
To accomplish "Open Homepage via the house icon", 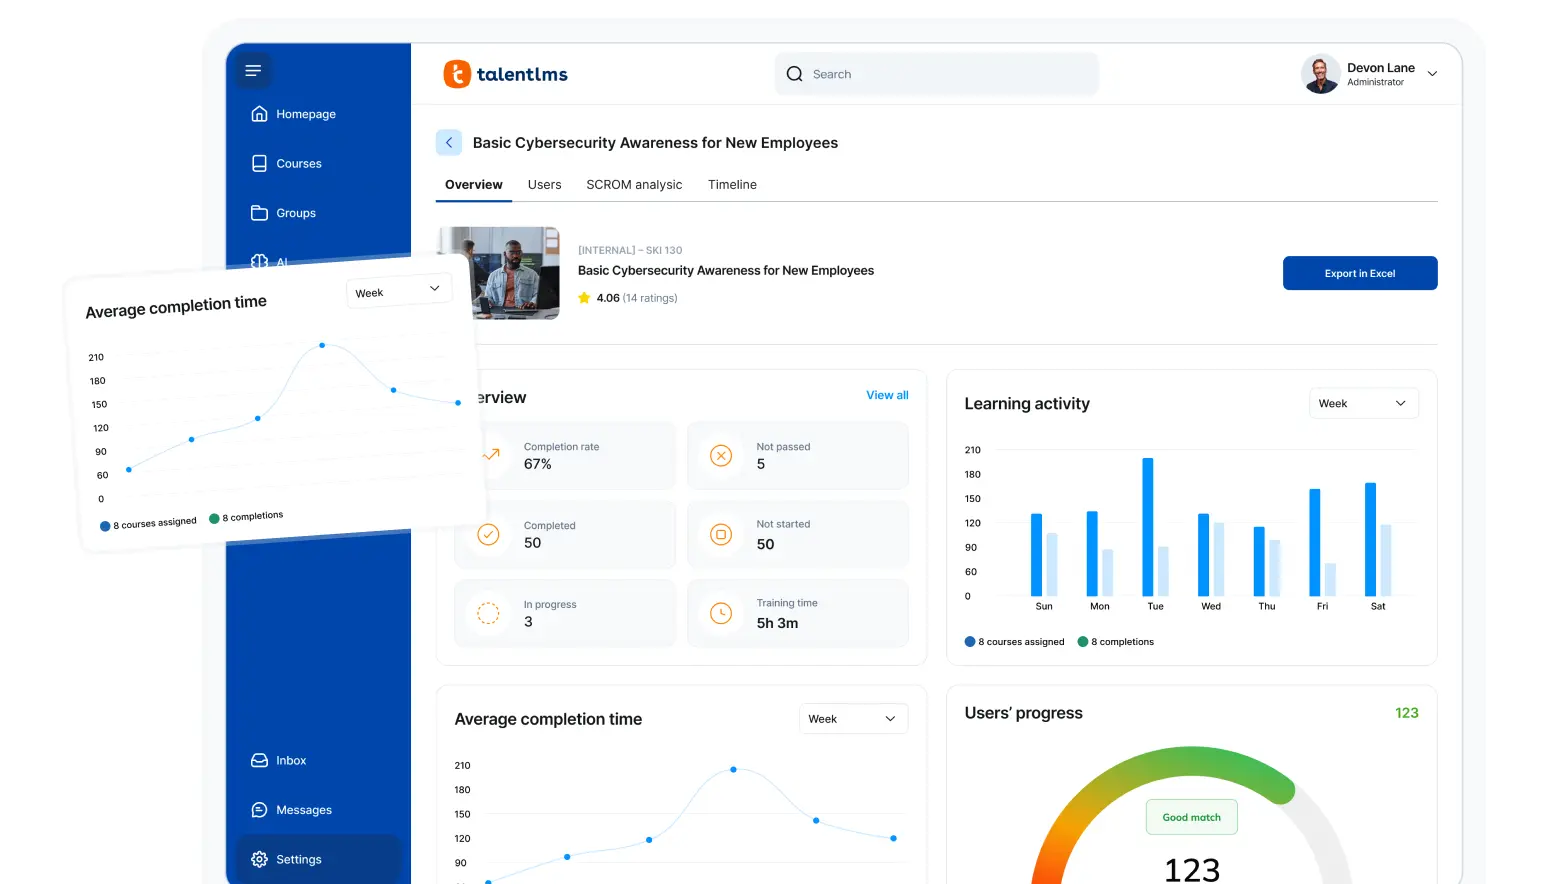I will click(x=259, y=114).
